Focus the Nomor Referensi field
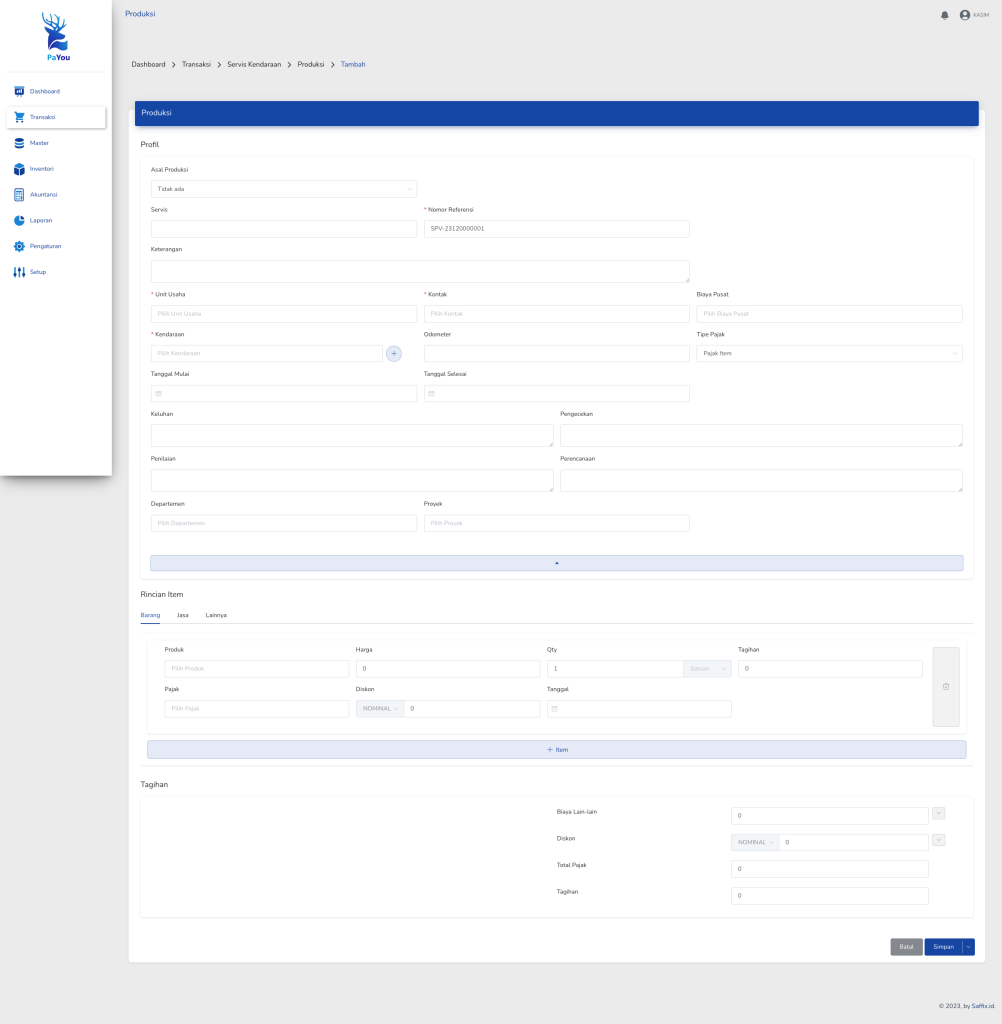Viewport: 1002px width, 1024px height. click(557, 229)
